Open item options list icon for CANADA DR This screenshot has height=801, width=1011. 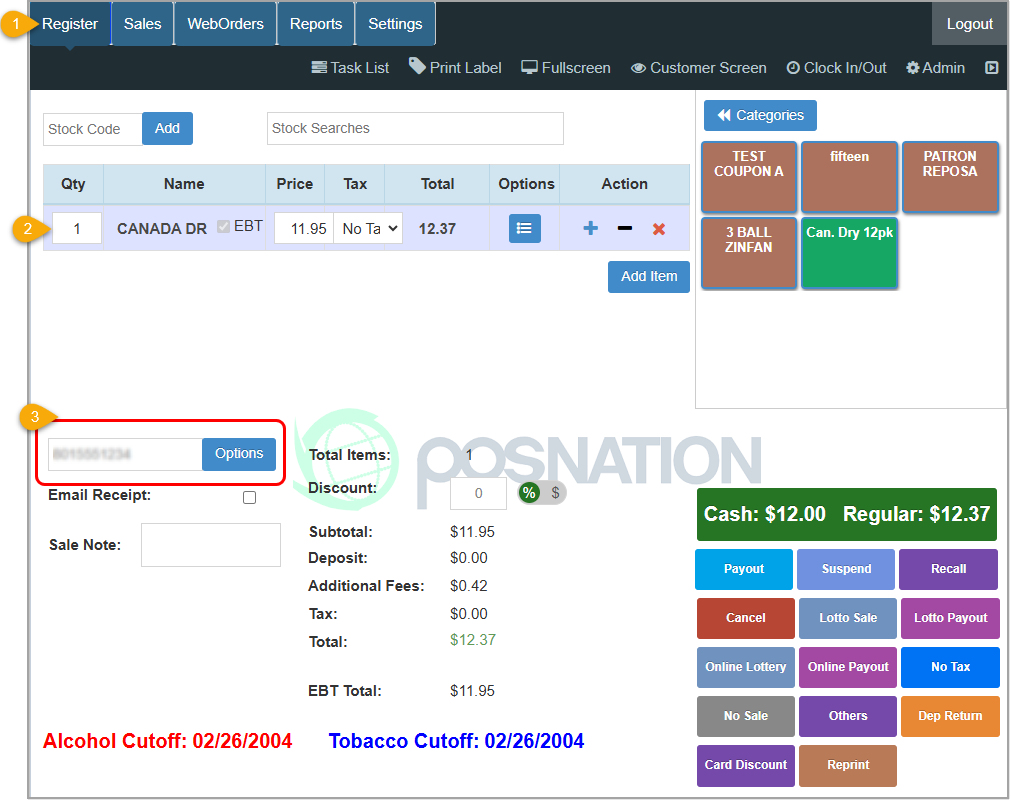(x=524, y=228)
